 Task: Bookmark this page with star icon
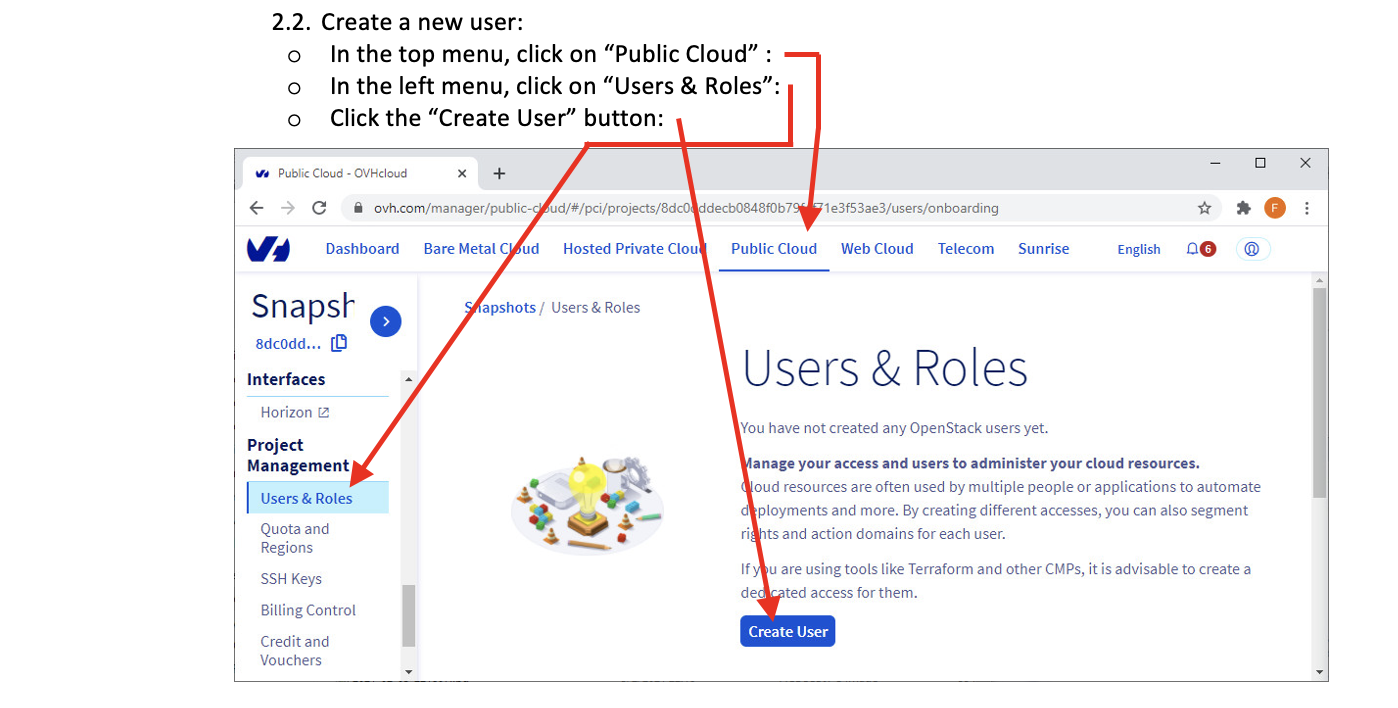point(1204,208)
